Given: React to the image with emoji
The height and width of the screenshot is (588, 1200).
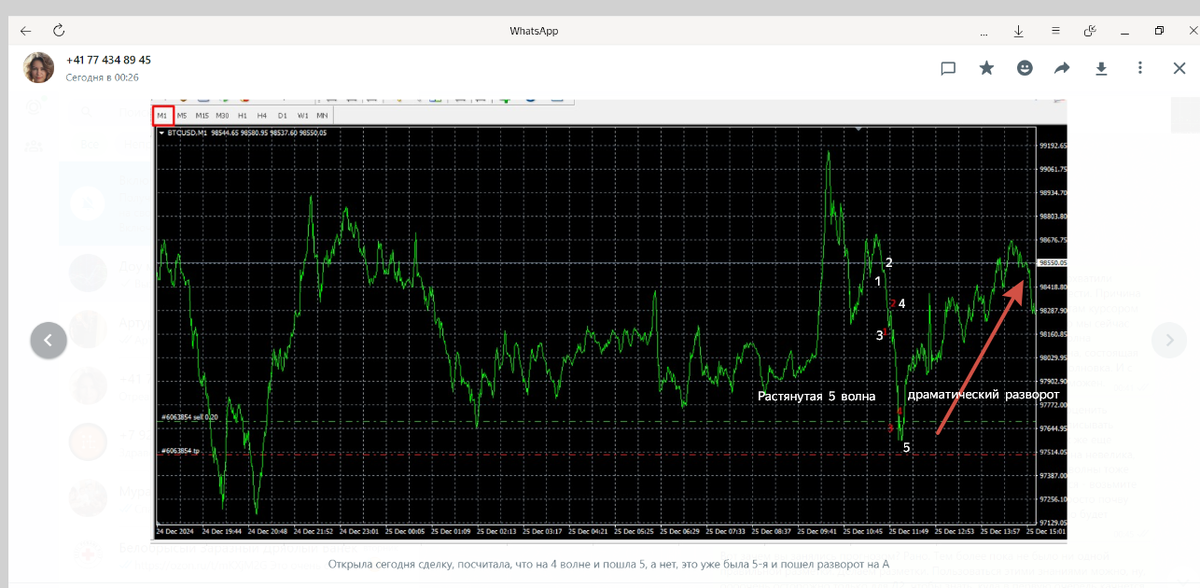Looking at the screenshot, I should coord(1024,68).
